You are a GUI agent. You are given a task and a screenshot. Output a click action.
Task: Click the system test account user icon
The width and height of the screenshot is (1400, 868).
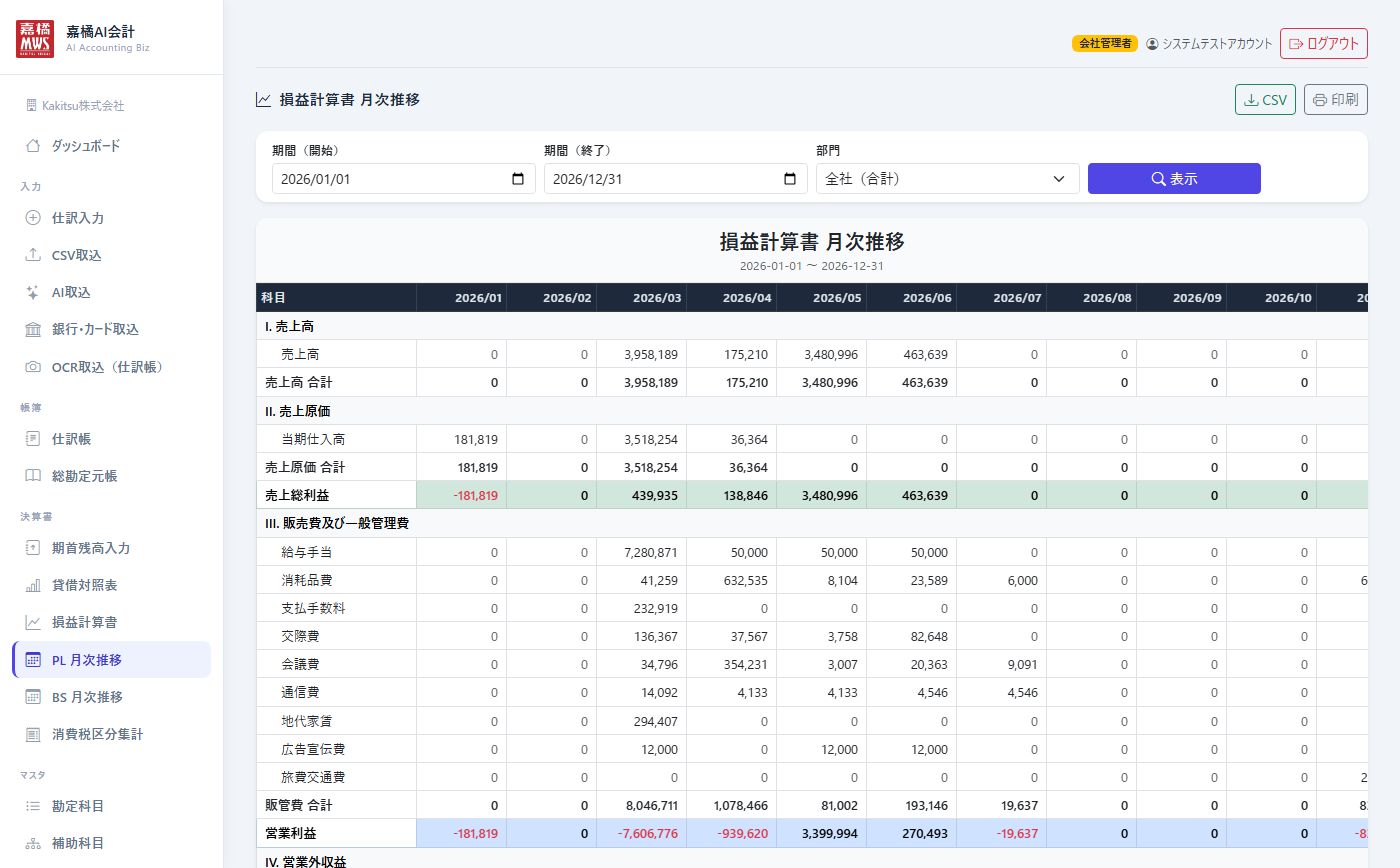point(1152,44)
